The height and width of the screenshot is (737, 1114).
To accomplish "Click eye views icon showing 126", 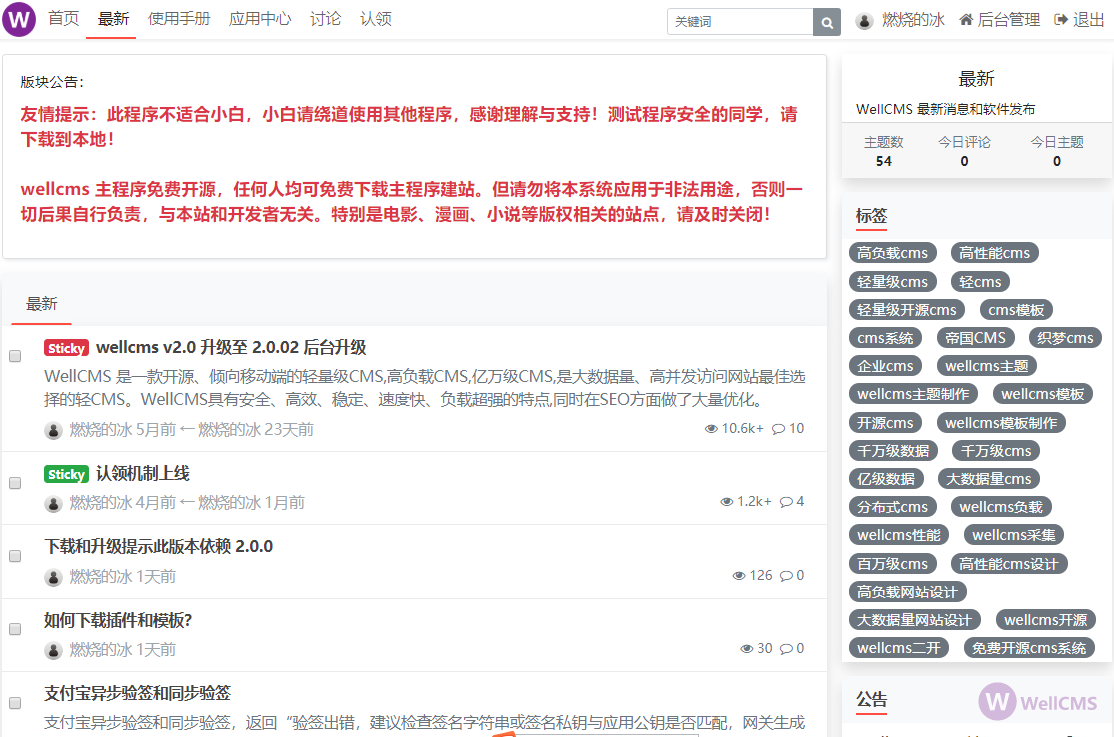I will coord(740,576).
